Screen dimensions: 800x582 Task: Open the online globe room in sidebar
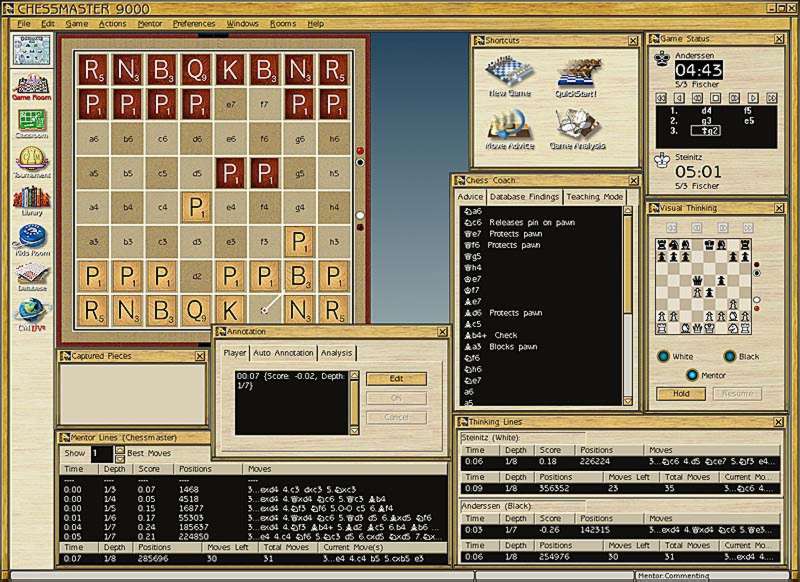pyautogui.click(x=32, y=315)
